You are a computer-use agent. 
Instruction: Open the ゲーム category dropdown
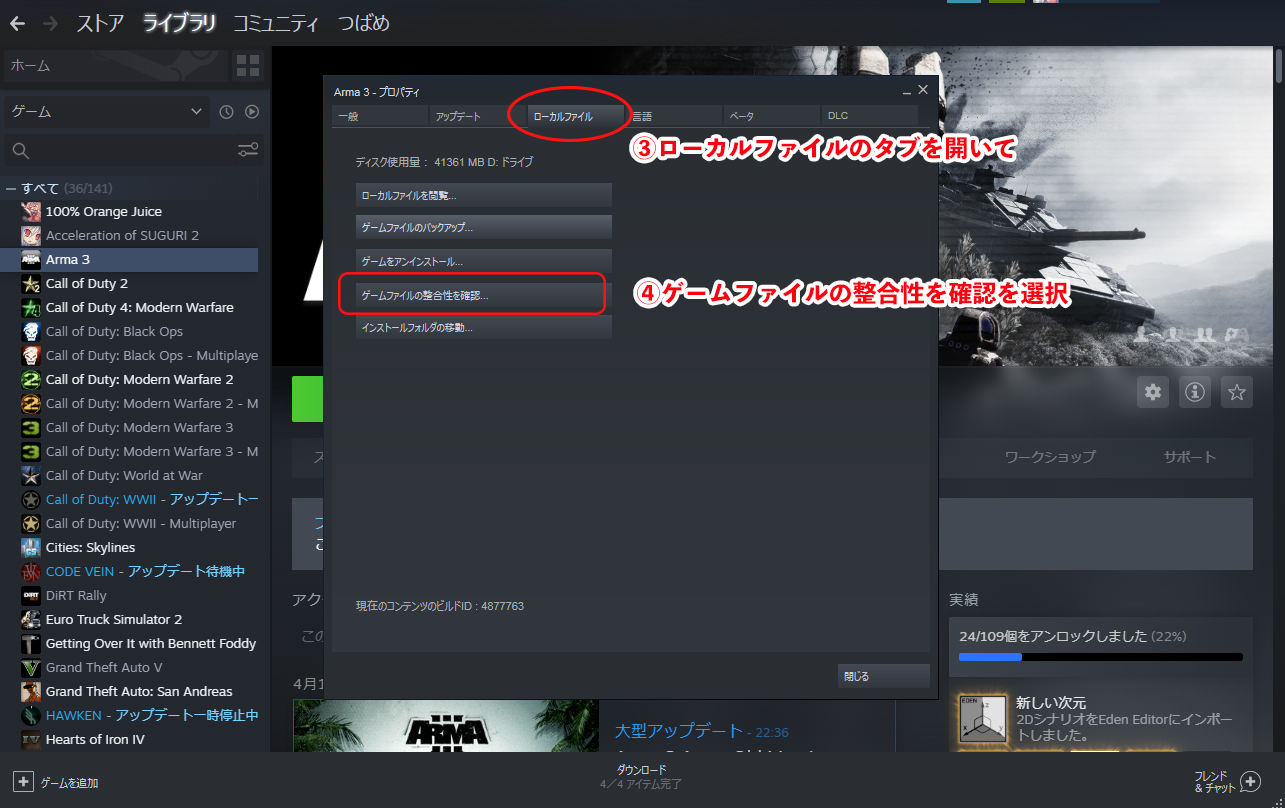coord(106,112)
